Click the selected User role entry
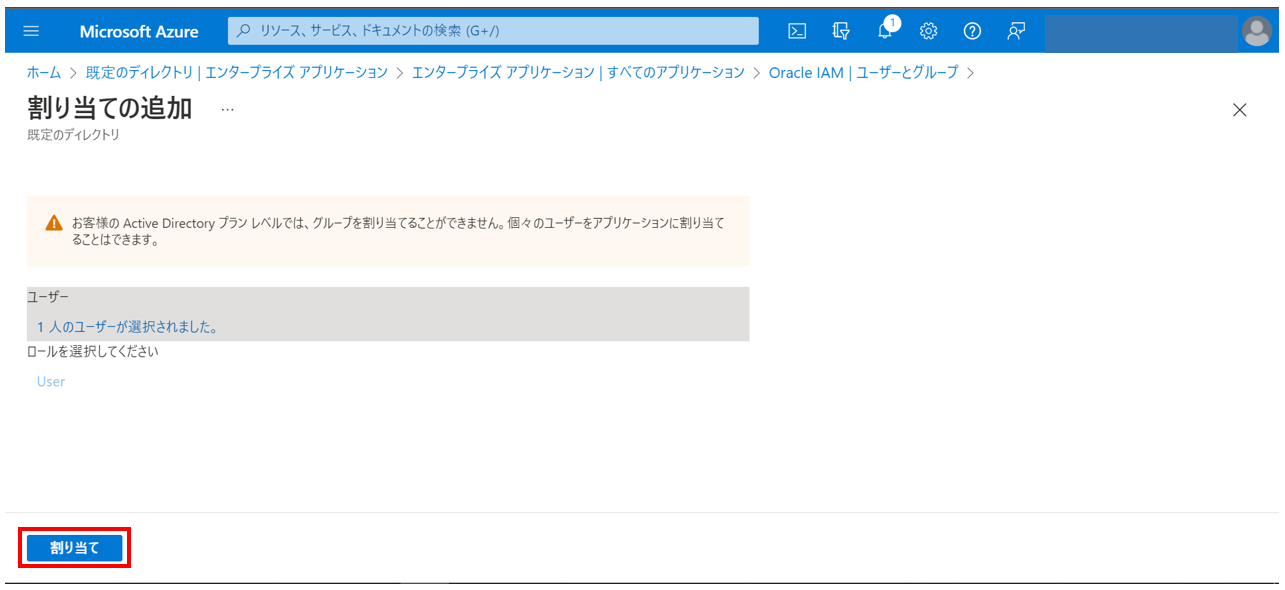Viewport: 1285px width, 590px height. (50, 381)
